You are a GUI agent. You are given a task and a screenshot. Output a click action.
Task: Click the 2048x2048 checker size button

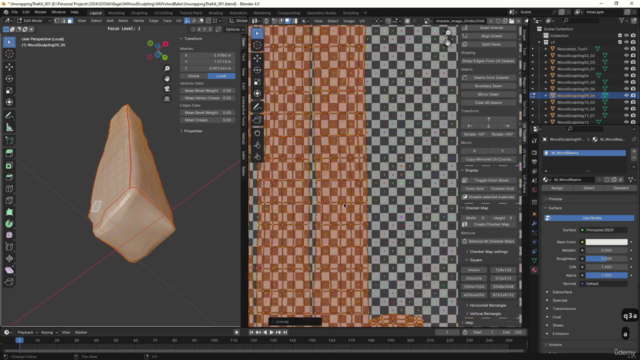click(x=503, y=287)
